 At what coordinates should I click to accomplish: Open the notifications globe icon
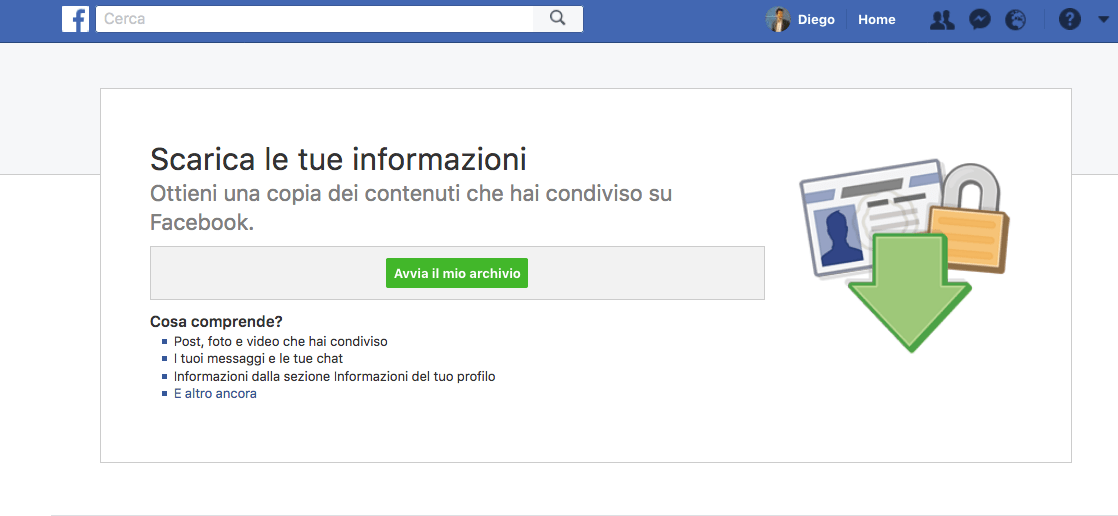(x=1016, y=20)
